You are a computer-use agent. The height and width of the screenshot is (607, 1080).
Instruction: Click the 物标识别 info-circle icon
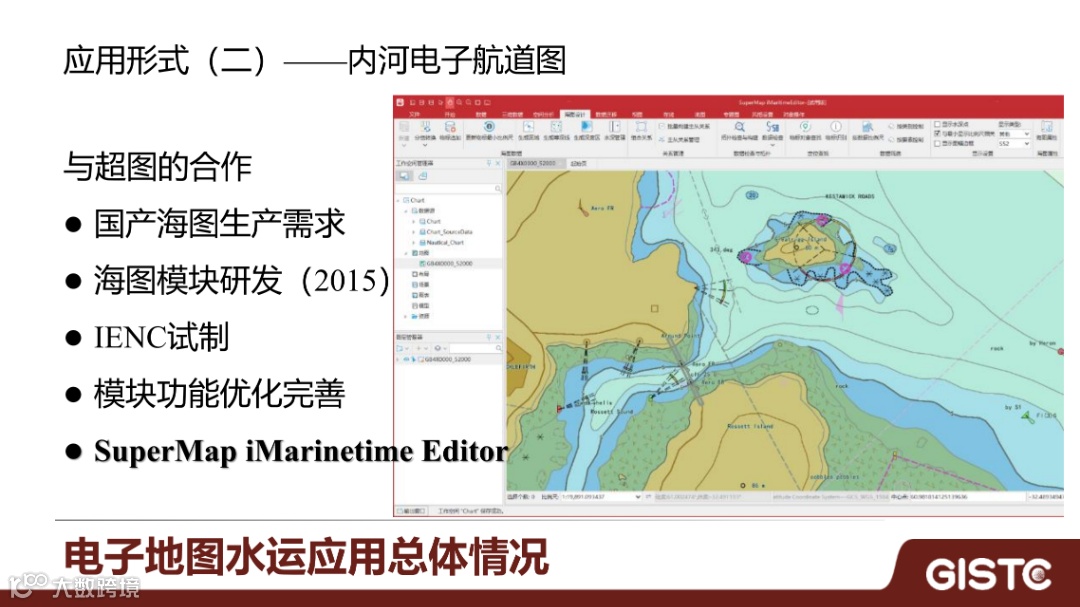(835, 127)
